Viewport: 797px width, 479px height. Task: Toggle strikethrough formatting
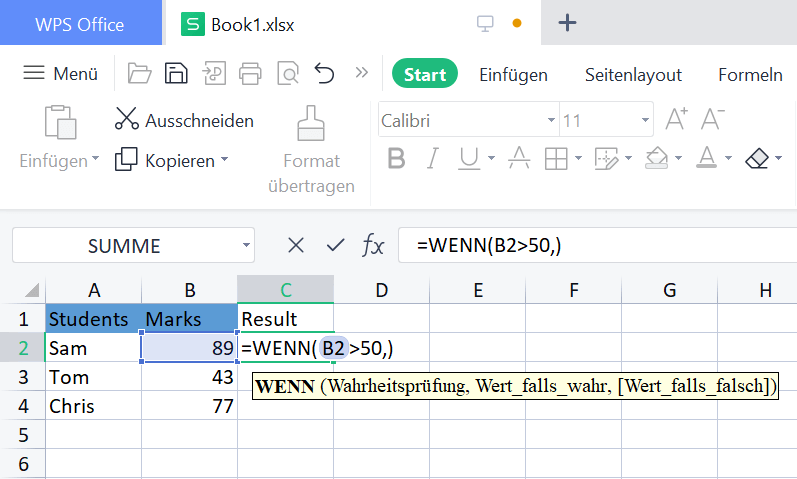point(519,158)
